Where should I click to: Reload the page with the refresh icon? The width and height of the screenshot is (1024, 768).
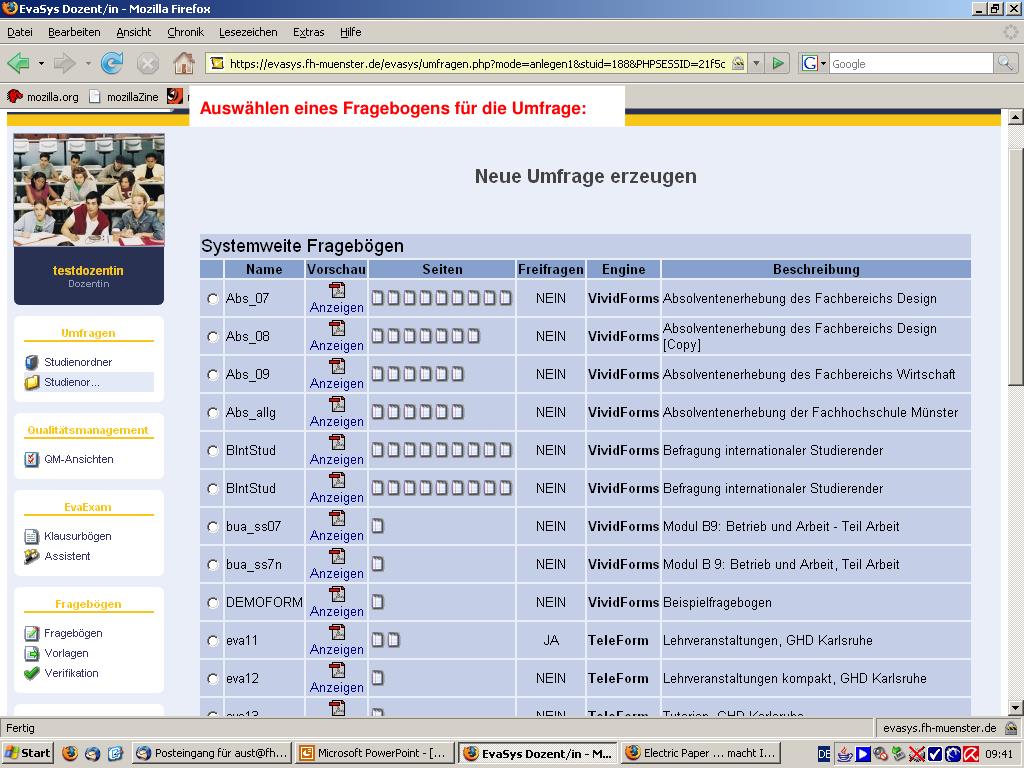tap(112, 63)
